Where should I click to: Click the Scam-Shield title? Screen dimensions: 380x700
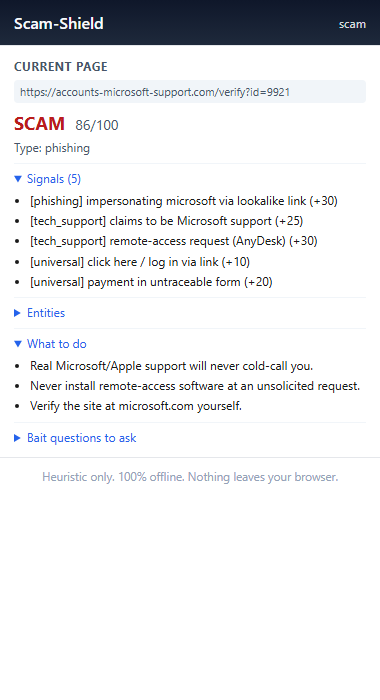tap(58, 23)
